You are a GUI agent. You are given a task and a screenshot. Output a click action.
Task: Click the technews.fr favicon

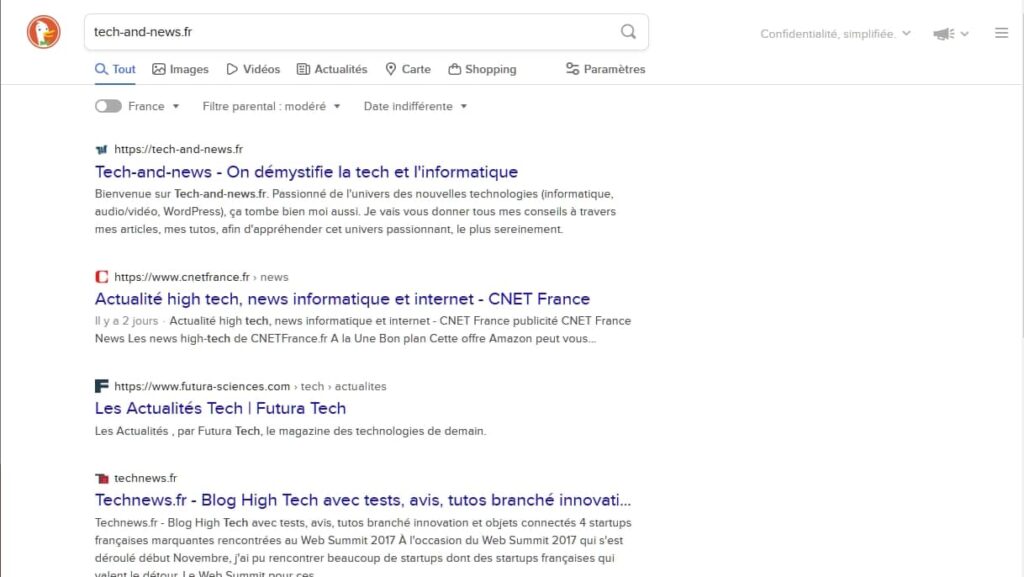[x=100, y=477]
